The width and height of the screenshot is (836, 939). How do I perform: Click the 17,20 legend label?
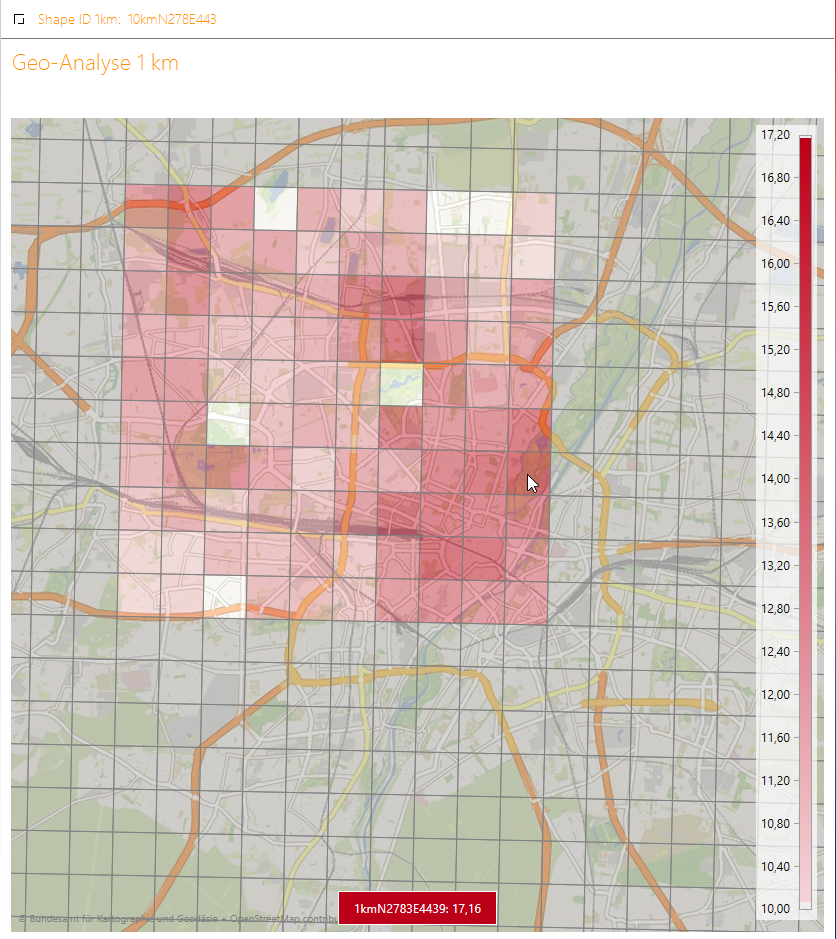click(775, 135)
